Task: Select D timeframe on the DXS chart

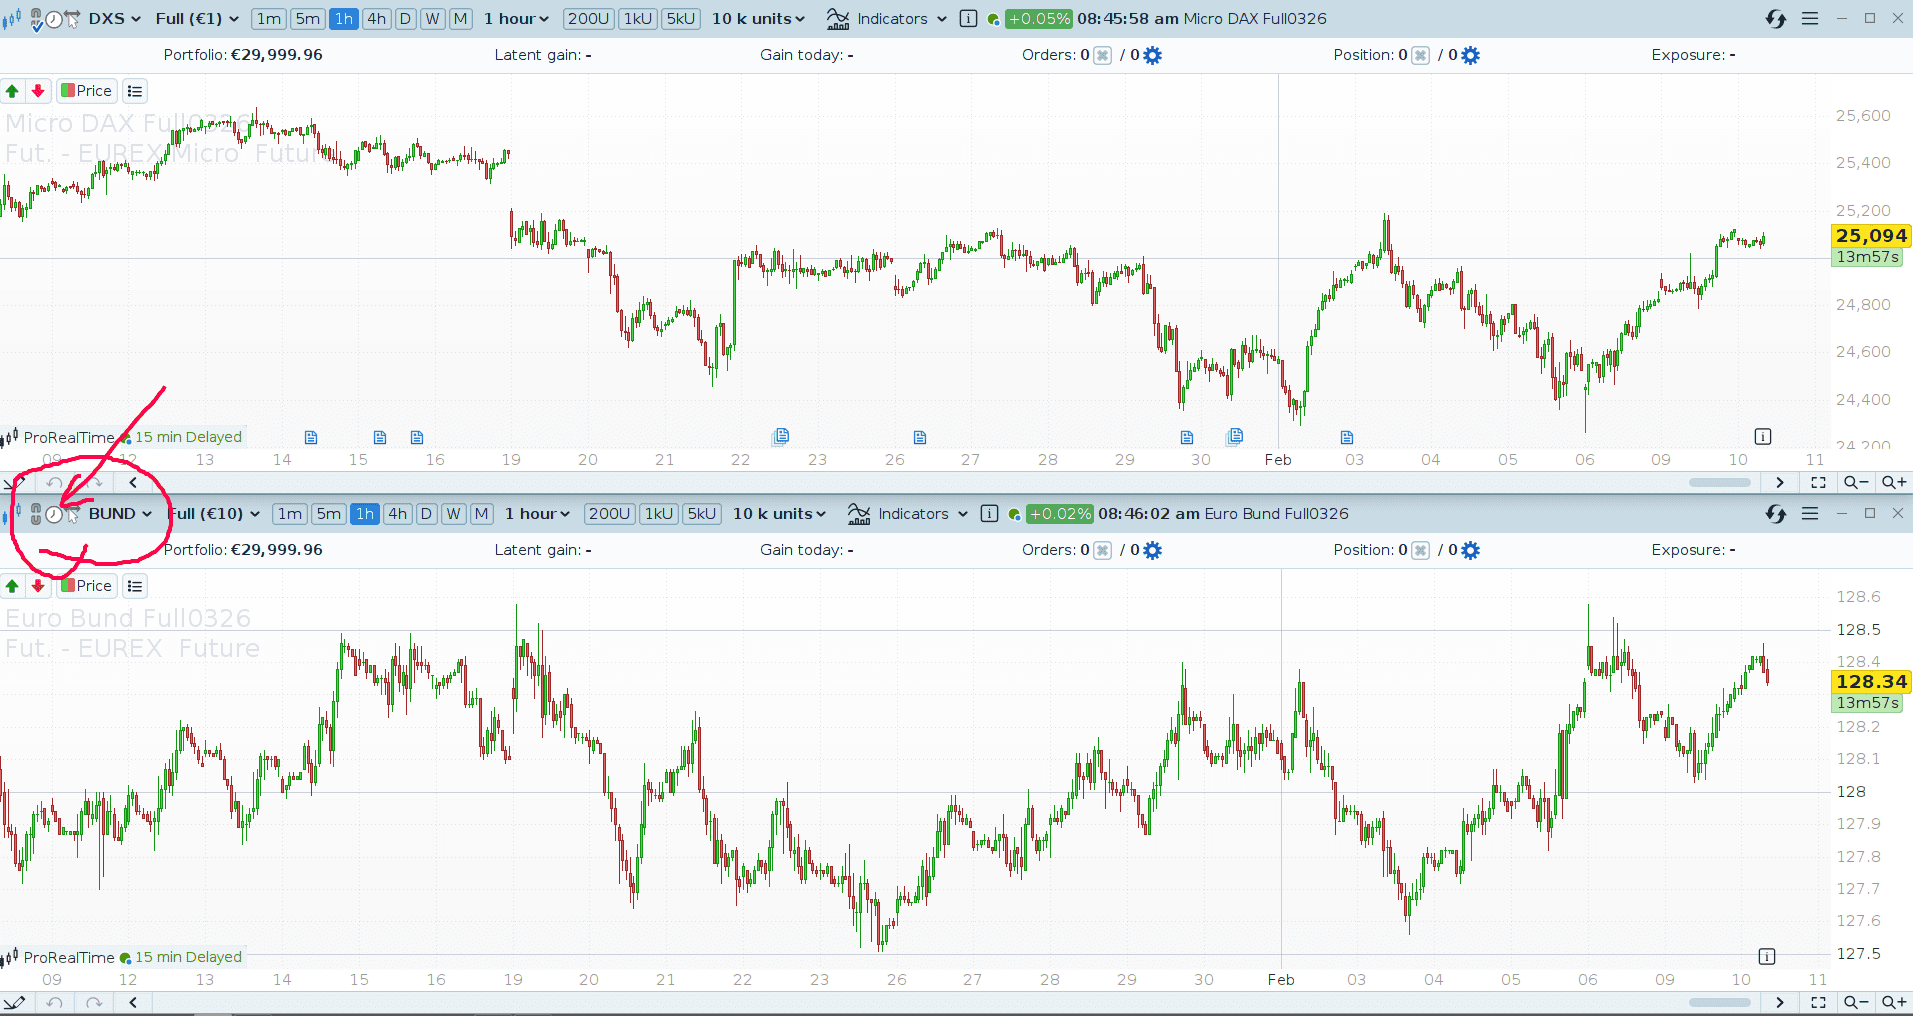Action: (x=406, y=19)
